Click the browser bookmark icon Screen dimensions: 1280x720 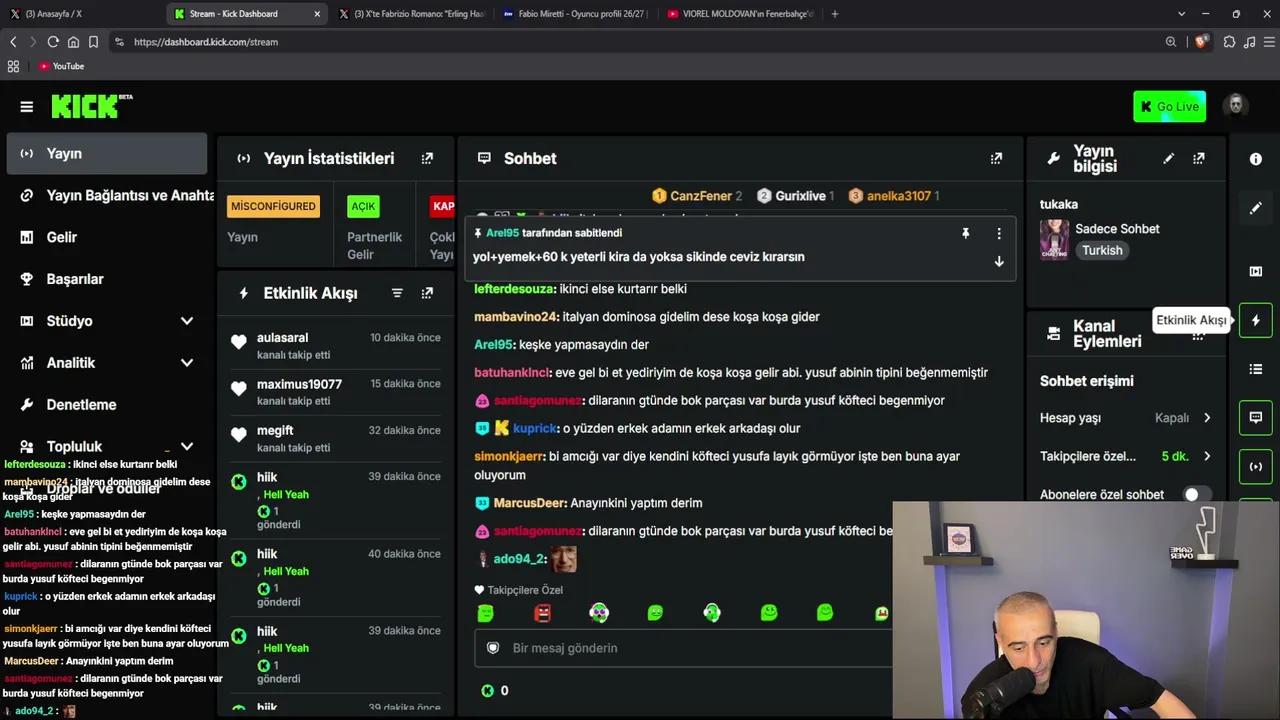point(93,42)
